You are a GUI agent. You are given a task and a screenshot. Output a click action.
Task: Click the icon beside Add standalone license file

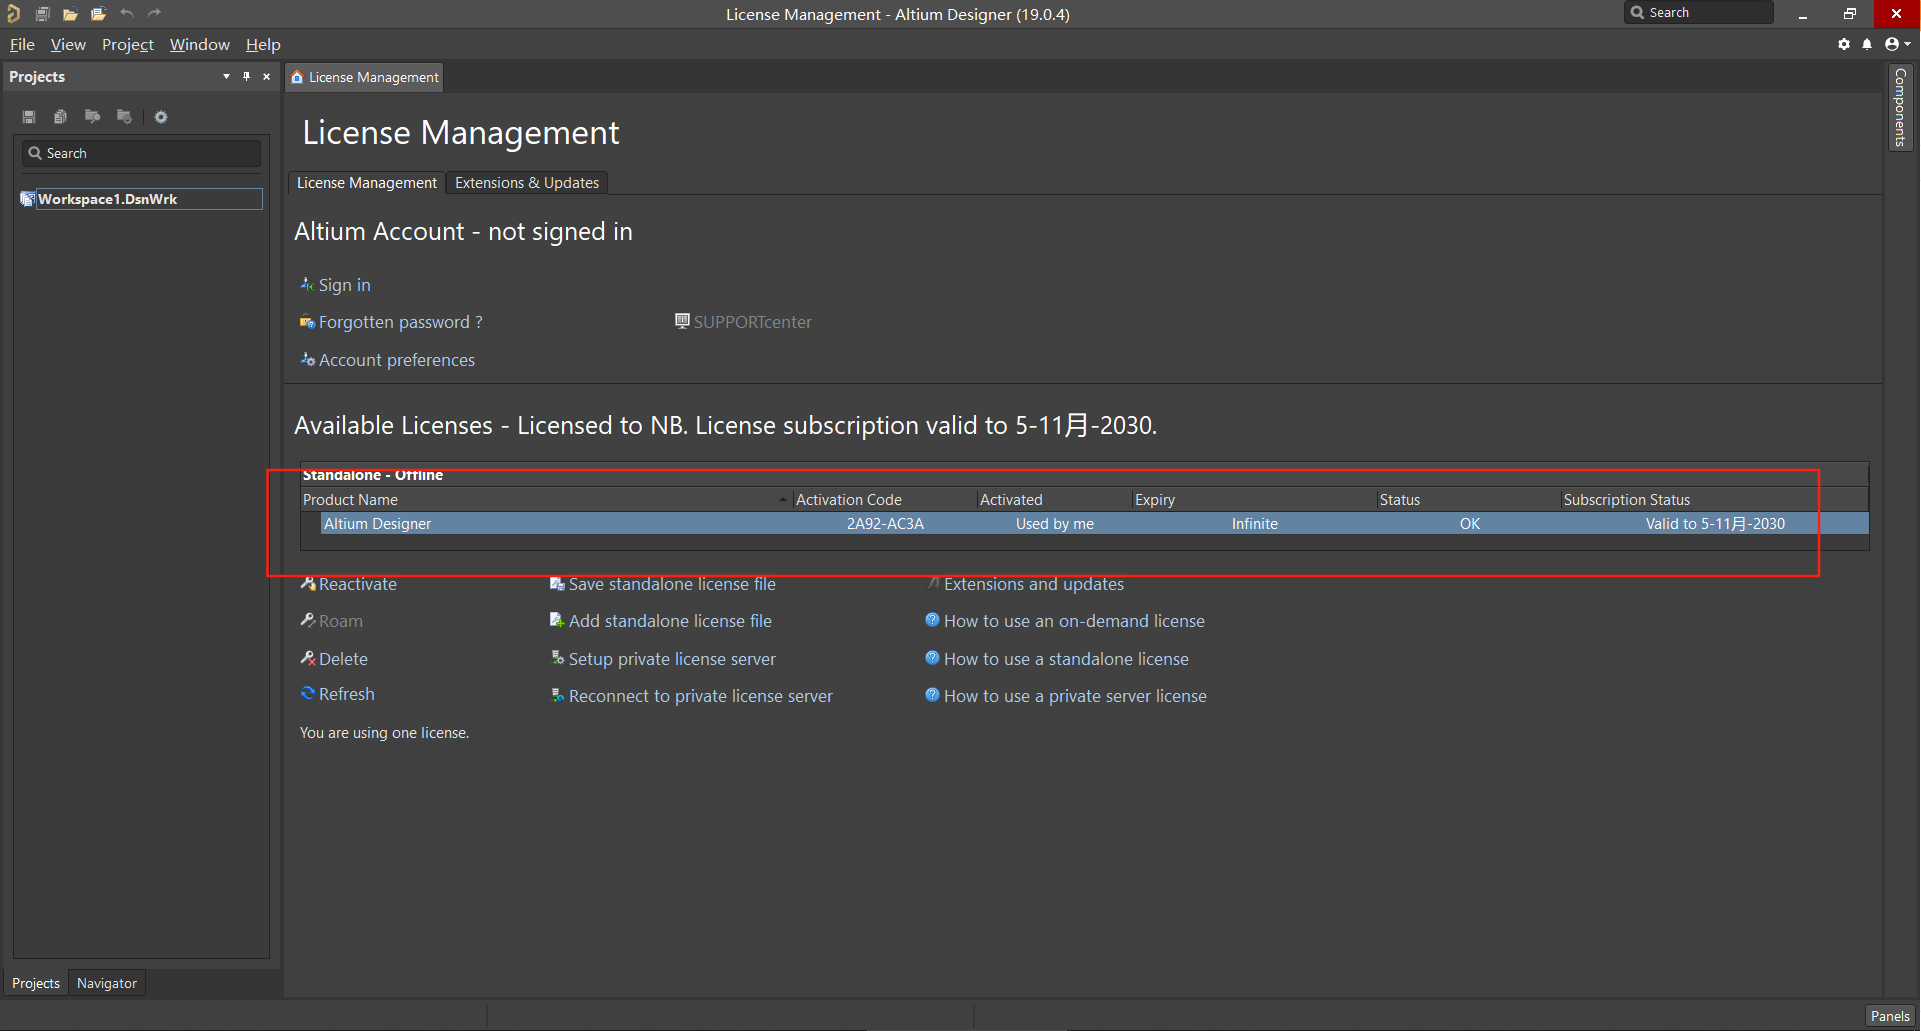click(x=557, y=620)
